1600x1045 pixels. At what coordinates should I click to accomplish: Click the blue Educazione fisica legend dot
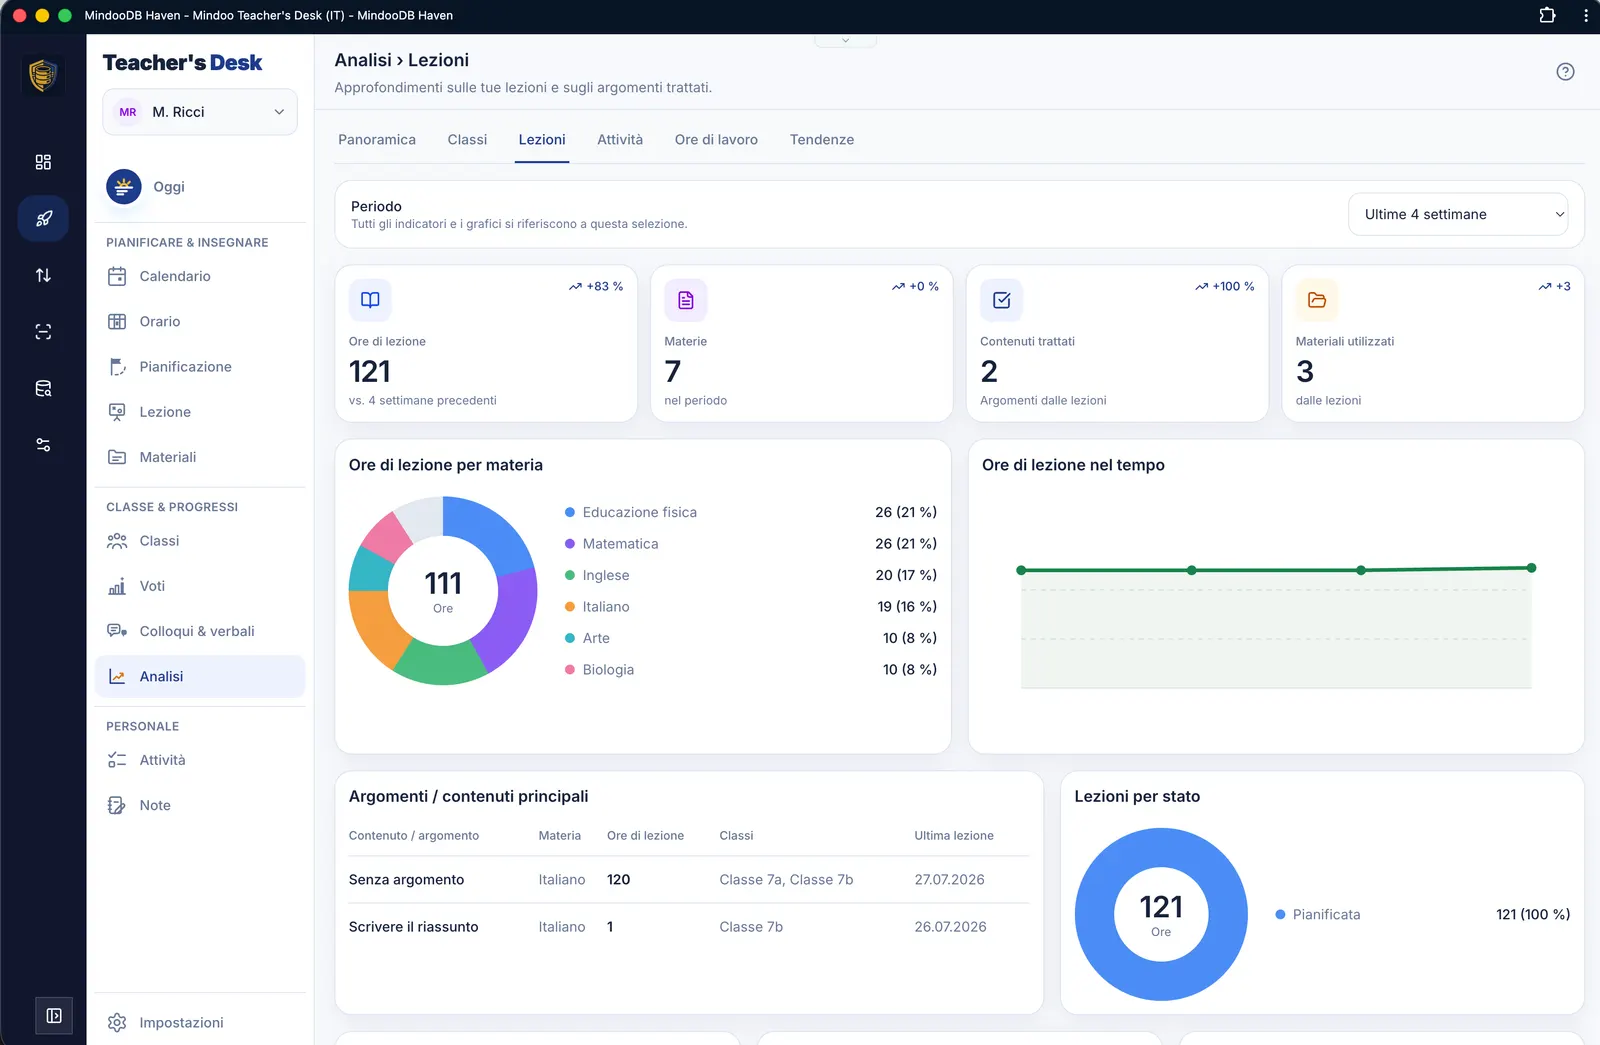pyautogui.click(x=570, y=512)
